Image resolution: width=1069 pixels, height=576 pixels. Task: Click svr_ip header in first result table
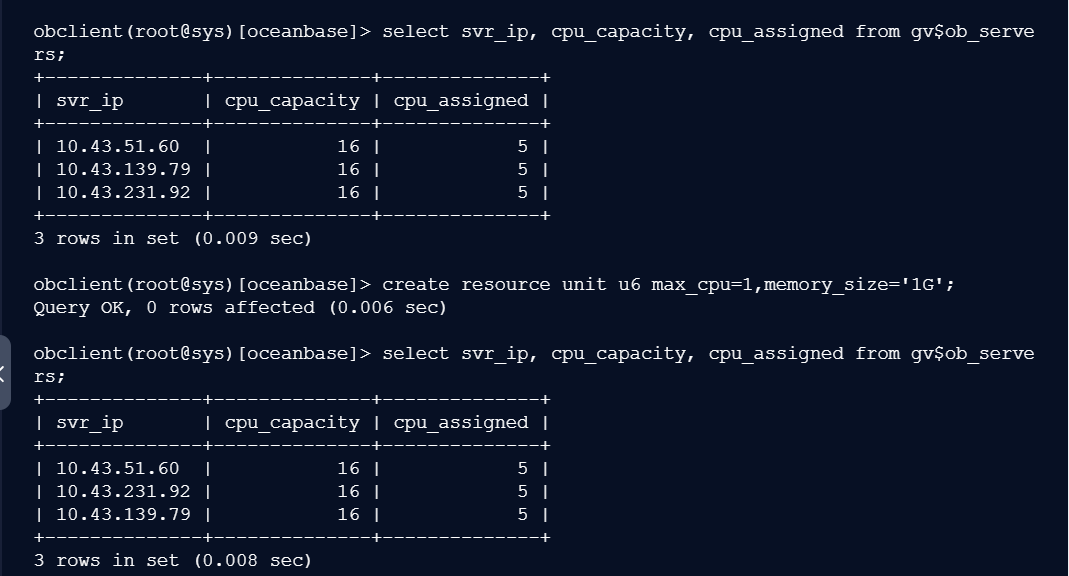point(90,101)
